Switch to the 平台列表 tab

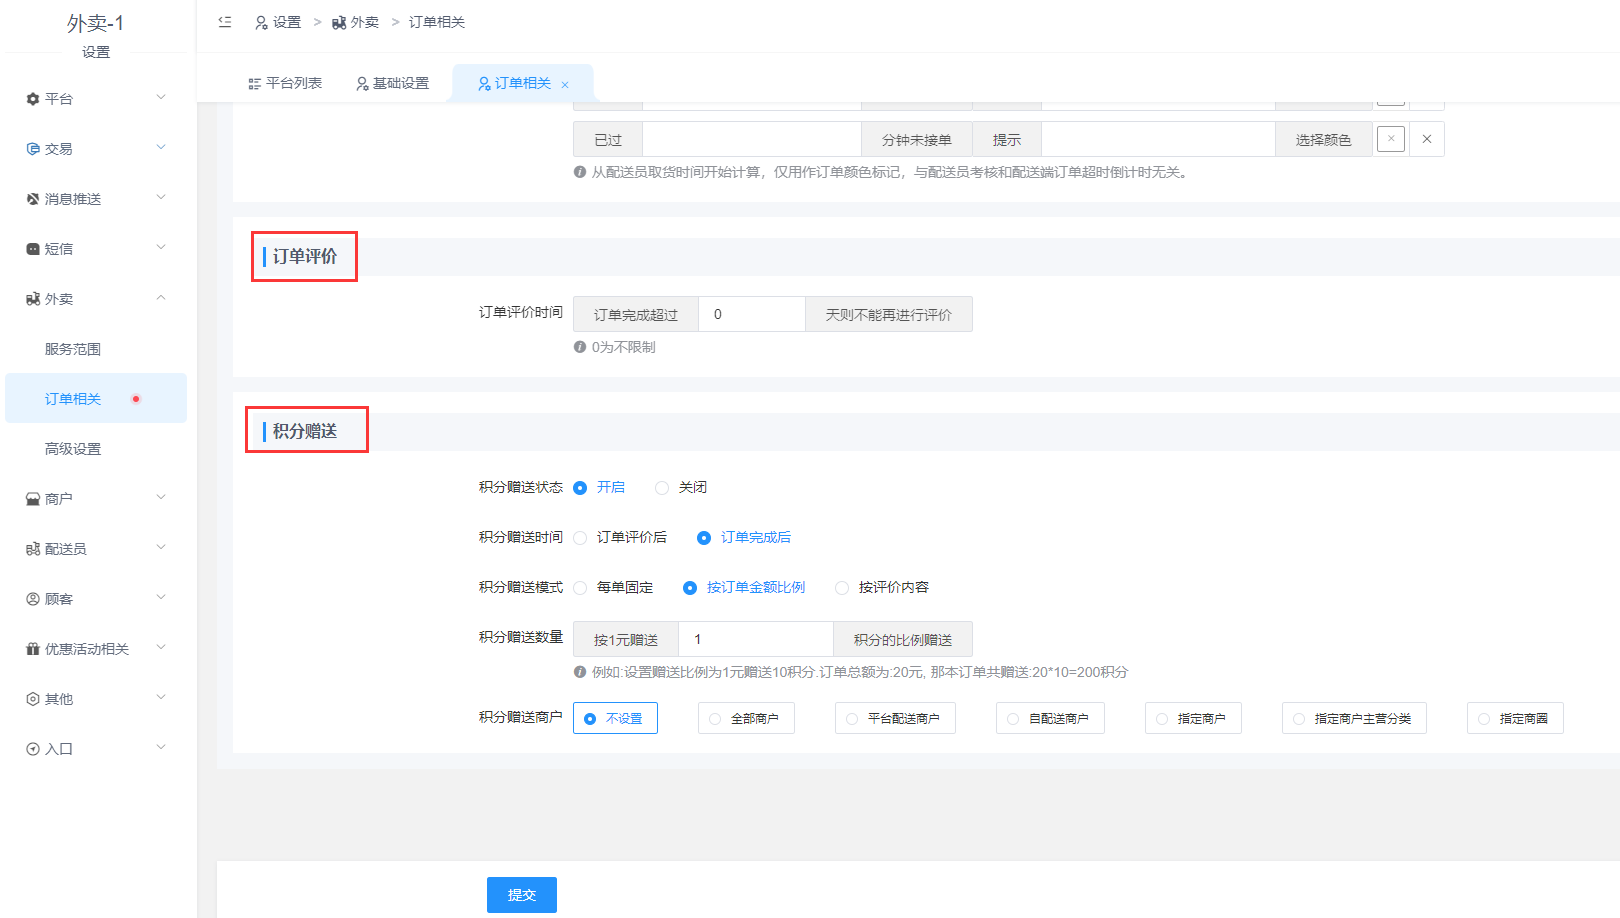[285, 83]
